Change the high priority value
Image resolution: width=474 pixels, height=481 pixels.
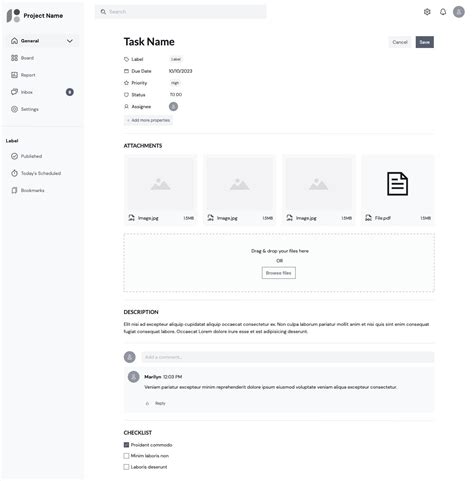pos(175,83)
